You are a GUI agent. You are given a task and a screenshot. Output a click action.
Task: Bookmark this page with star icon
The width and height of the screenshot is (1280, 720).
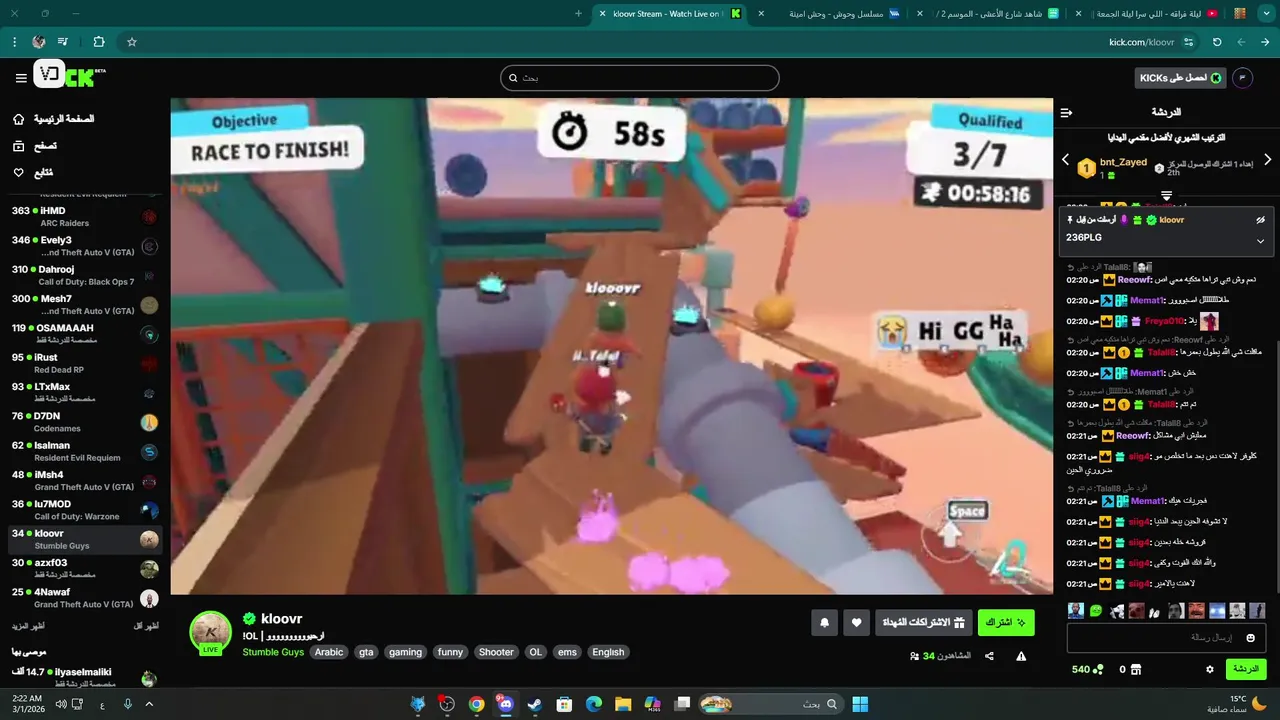[x=131, y=42]
